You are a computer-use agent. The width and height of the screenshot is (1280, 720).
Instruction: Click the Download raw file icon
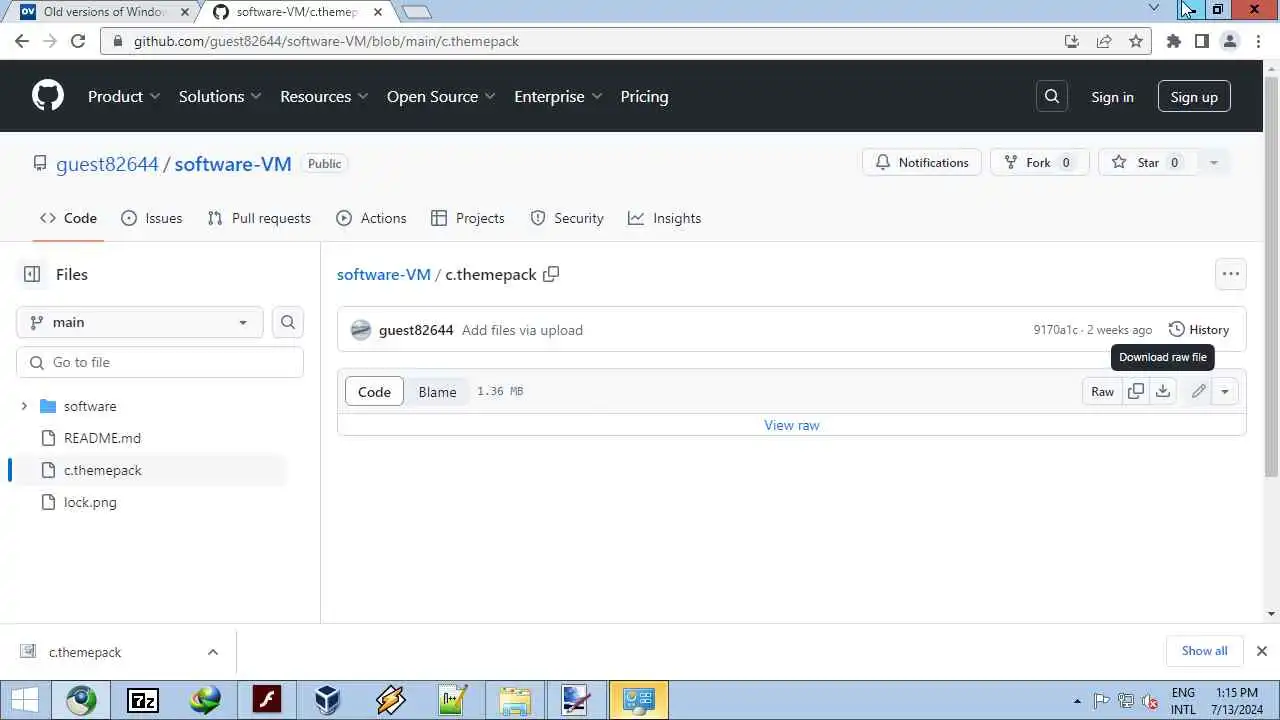[x=1162, y=391]
